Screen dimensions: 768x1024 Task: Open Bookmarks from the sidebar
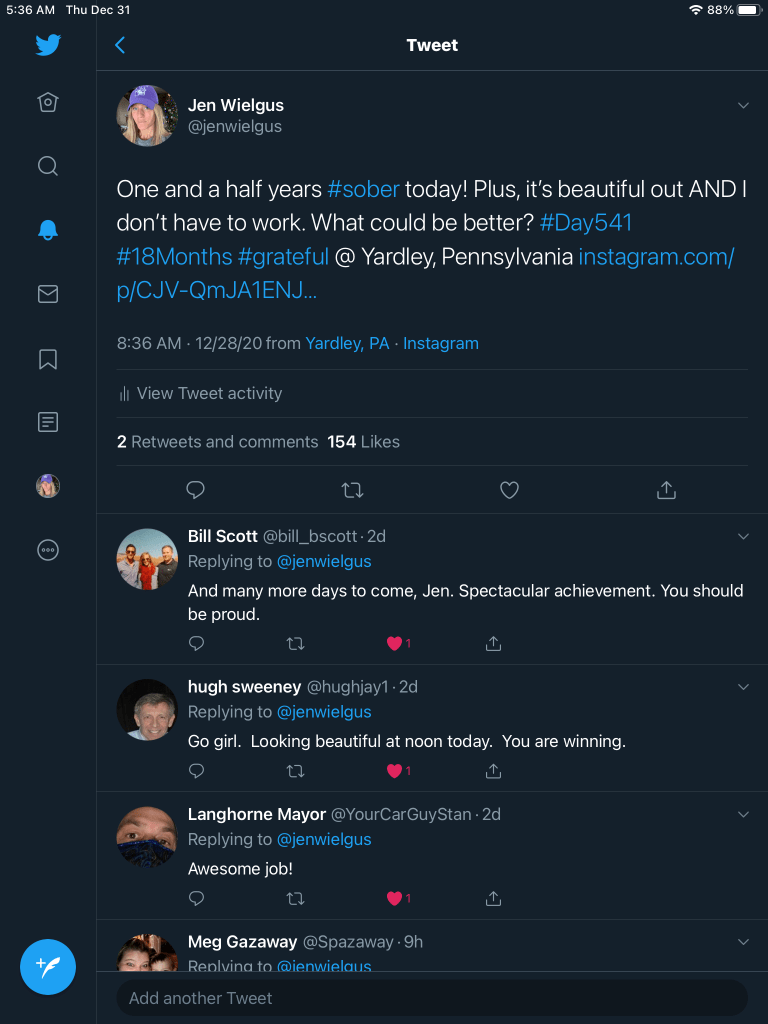tap(48, 359)
